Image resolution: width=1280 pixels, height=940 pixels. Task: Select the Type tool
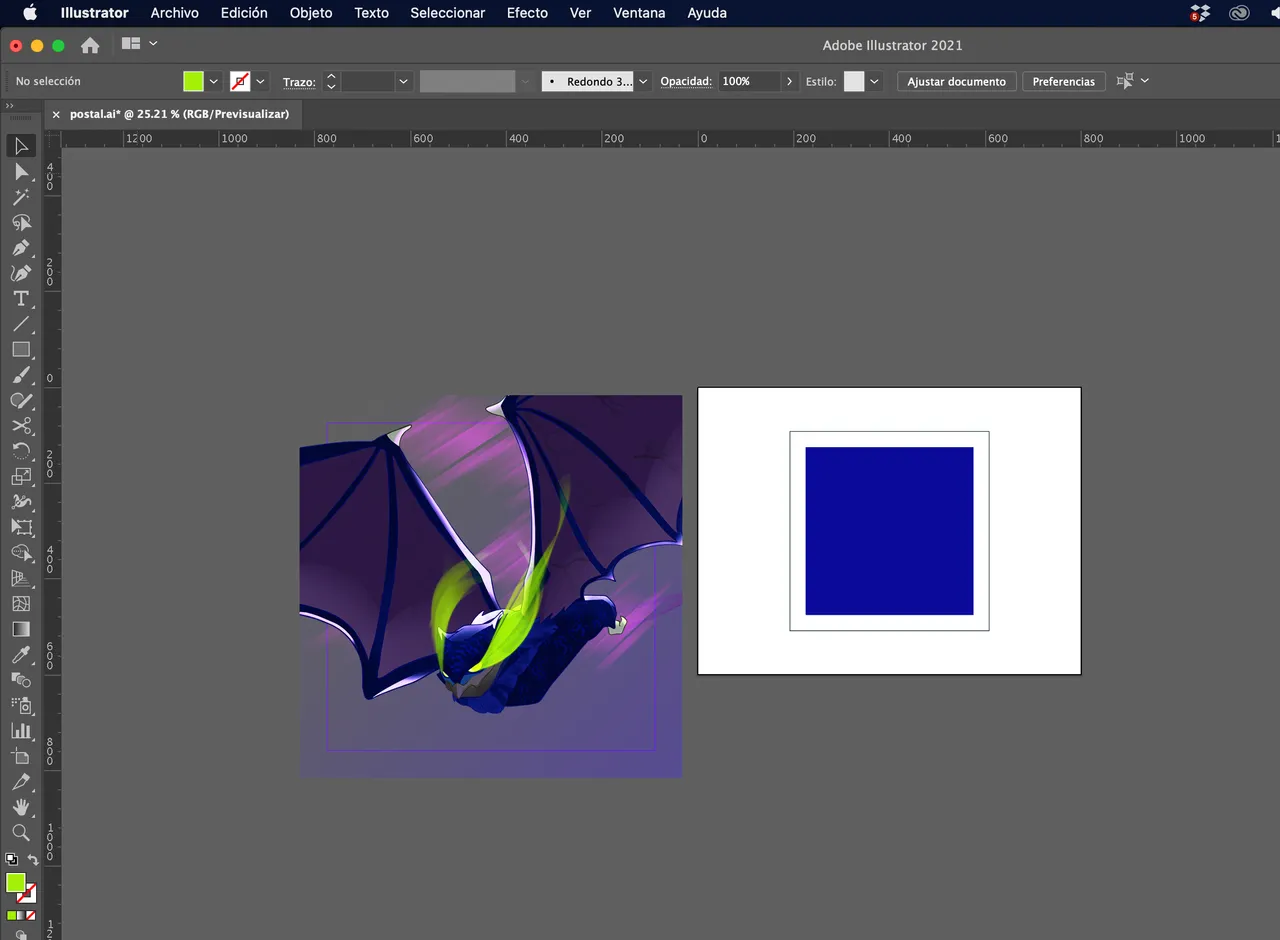click(x=20, y=299)
